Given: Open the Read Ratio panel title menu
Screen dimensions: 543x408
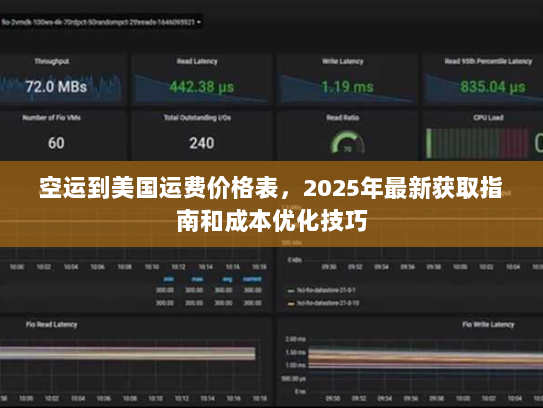Looking at the screenshot, I should point(342,117).
